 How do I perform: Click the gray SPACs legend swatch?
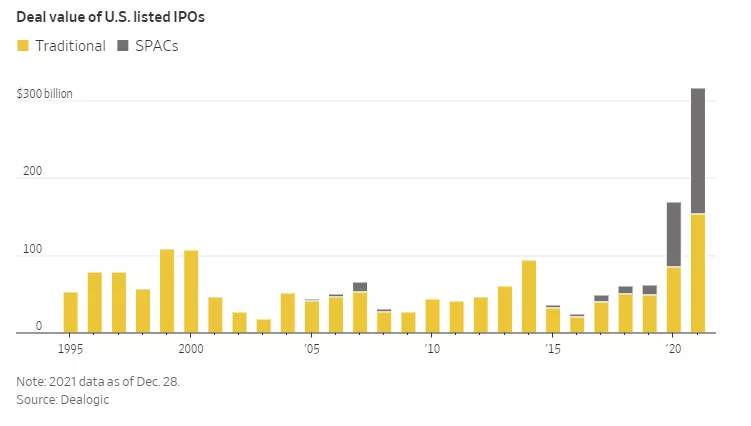(124, 46)
